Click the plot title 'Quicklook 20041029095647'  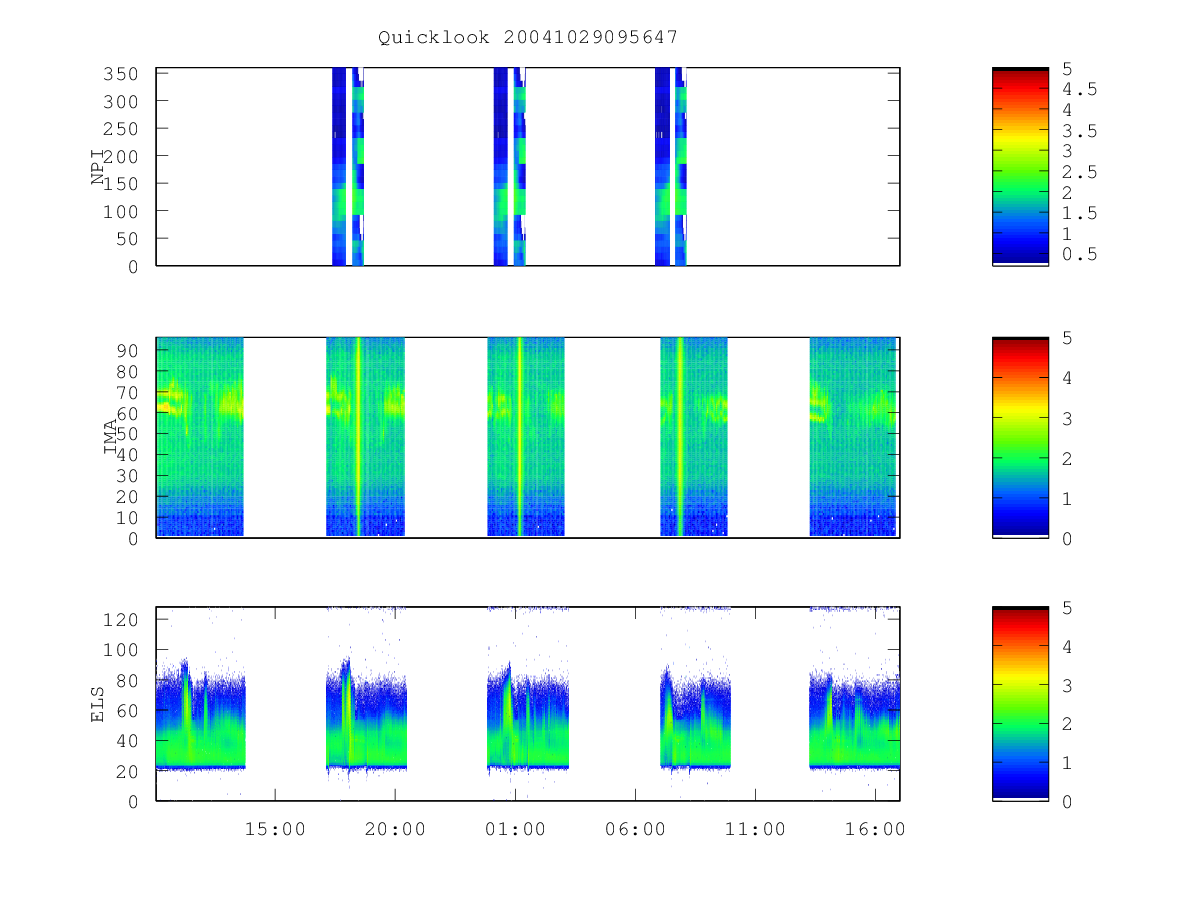(528, 38)
